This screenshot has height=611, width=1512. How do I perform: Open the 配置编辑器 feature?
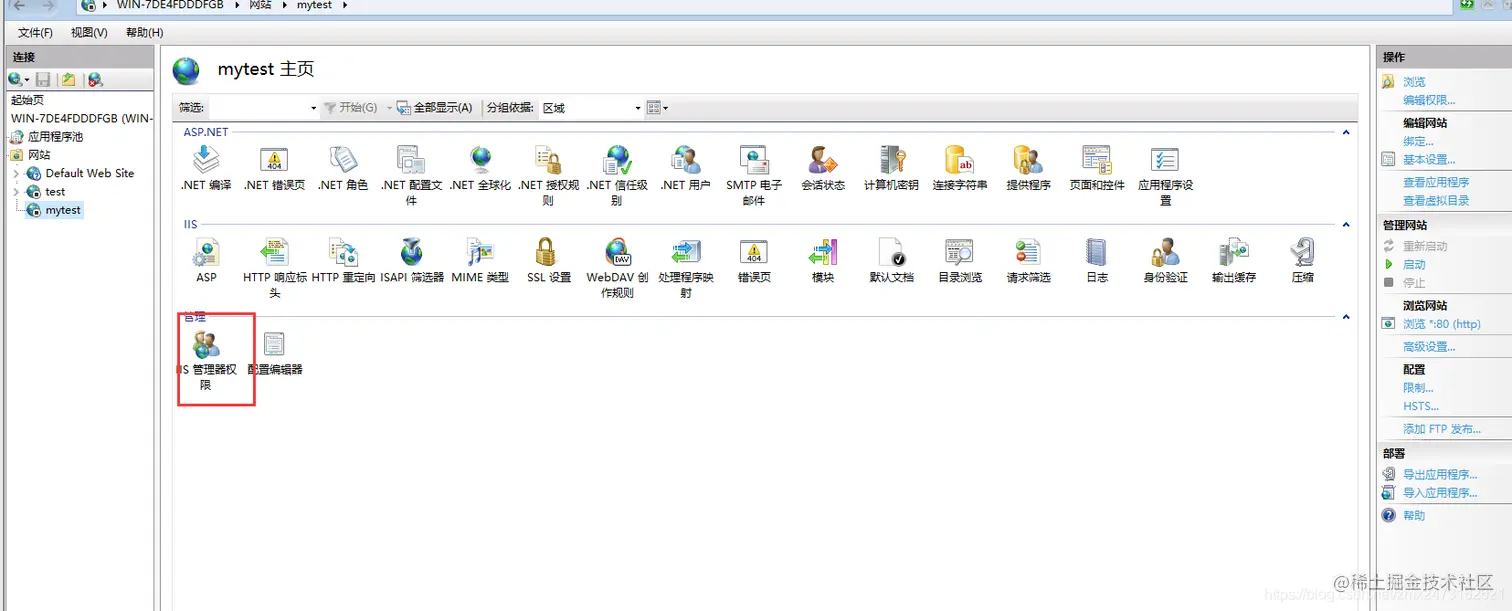(x=274, y=353)
